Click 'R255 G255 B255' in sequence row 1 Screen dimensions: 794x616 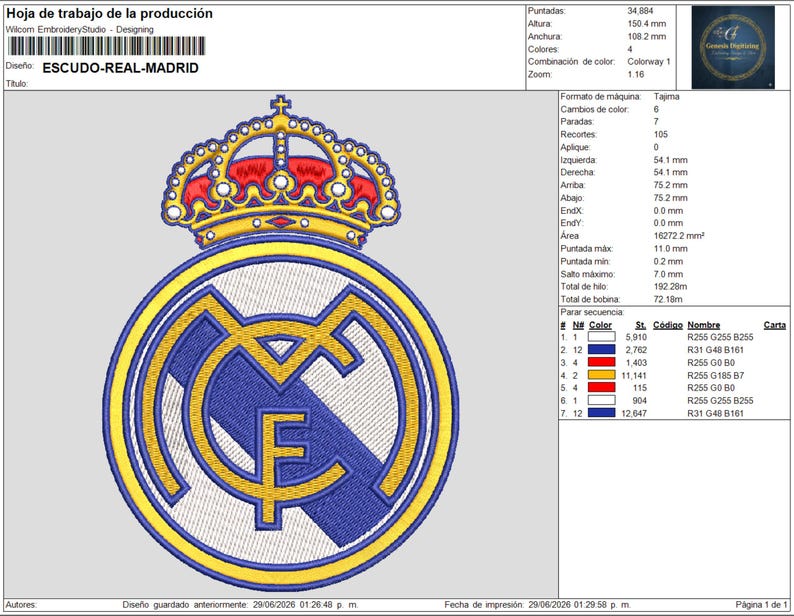point(720,337)
